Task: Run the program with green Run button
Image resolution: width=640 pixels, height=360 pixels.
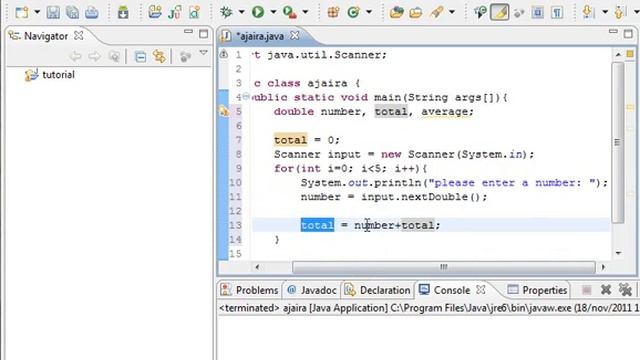Action: [x=258, y=12]
